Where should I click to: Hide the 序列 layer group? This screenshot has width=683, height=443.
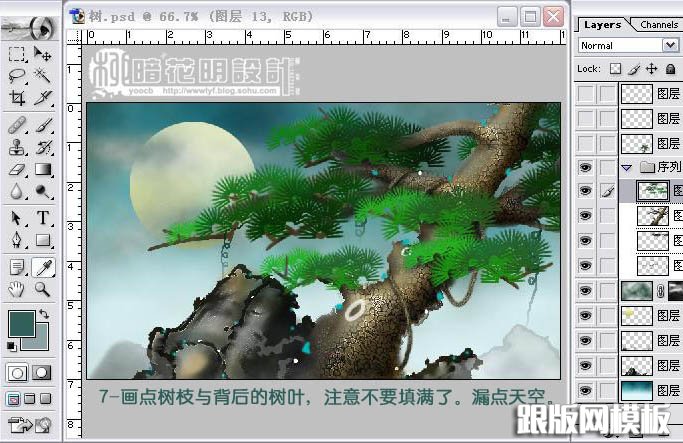586,167
